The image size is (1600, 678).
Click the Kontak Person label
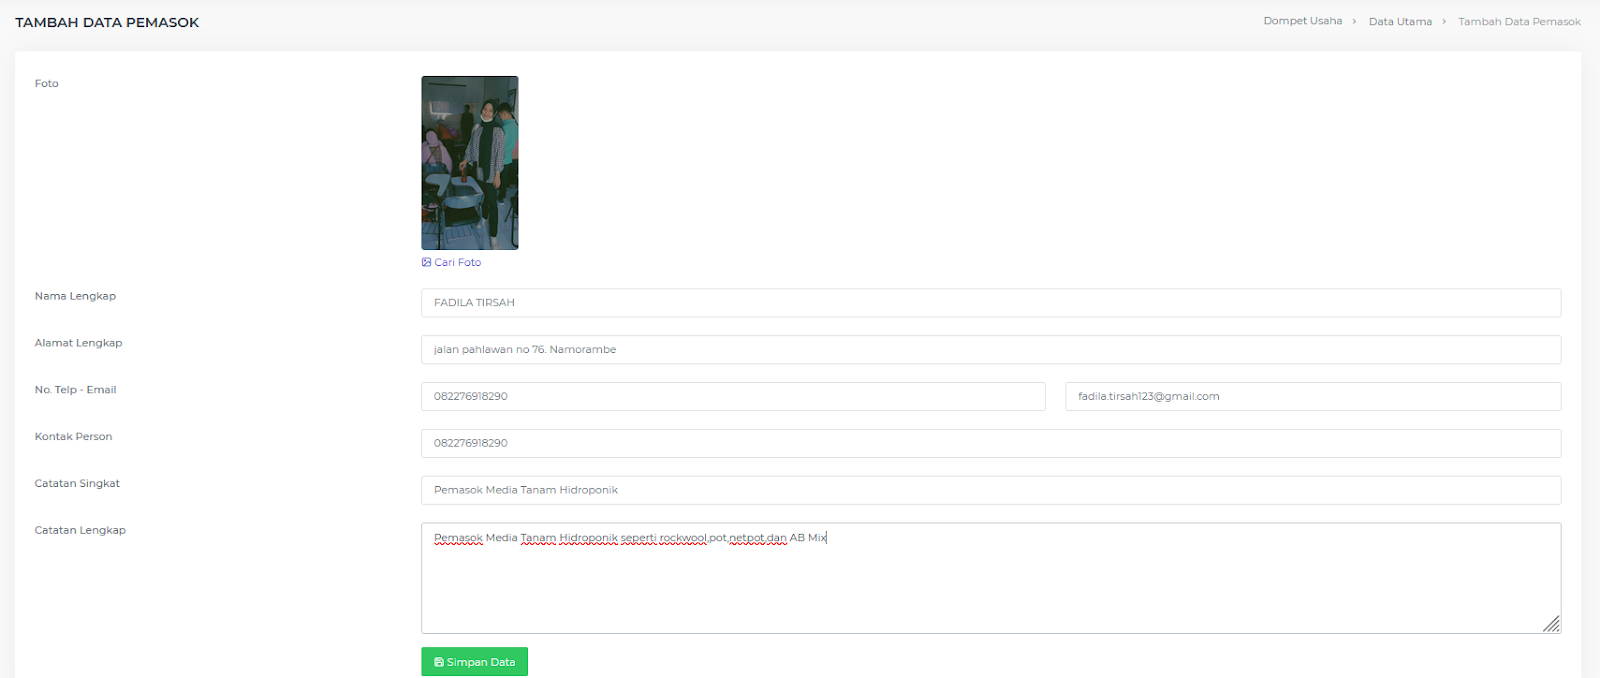(x=73, y=437)
